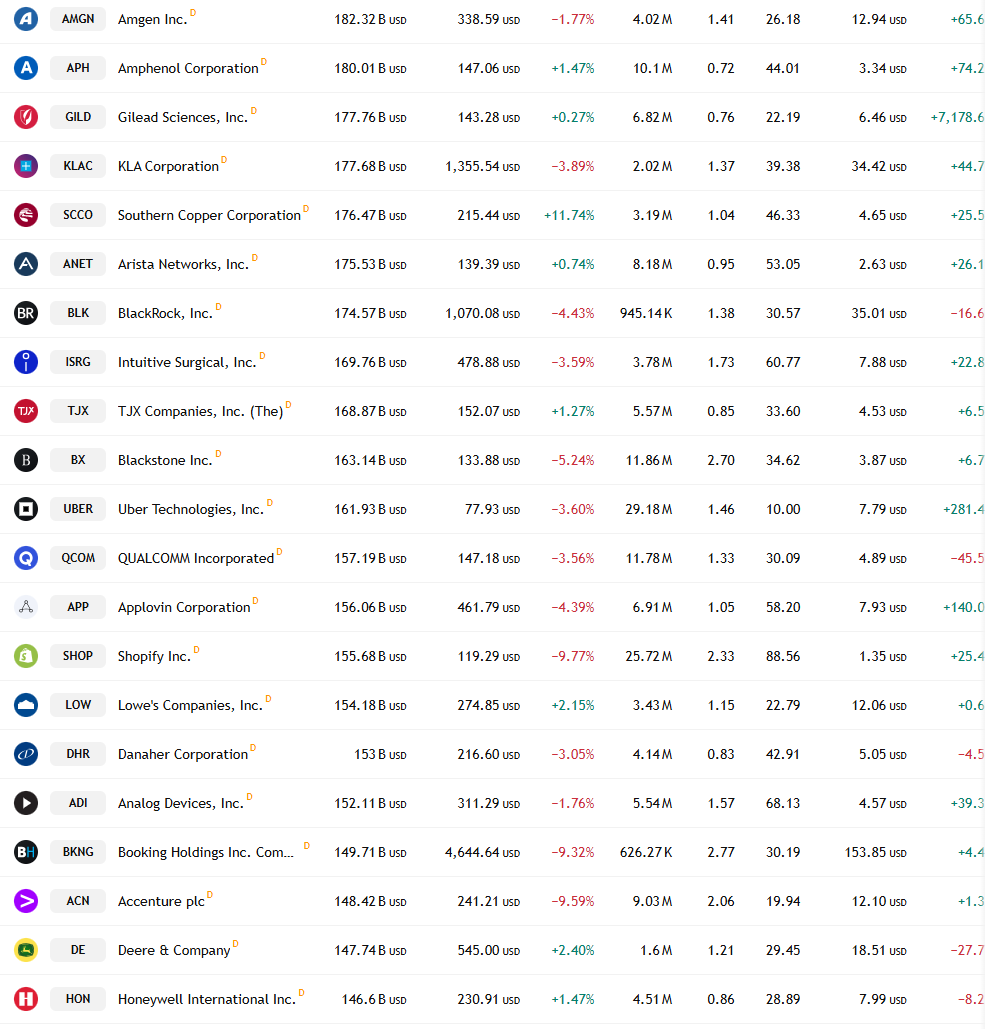Screen dimensions: 985x1029
Task: Click the Applovin logo icon
Action: click(26, 607)
